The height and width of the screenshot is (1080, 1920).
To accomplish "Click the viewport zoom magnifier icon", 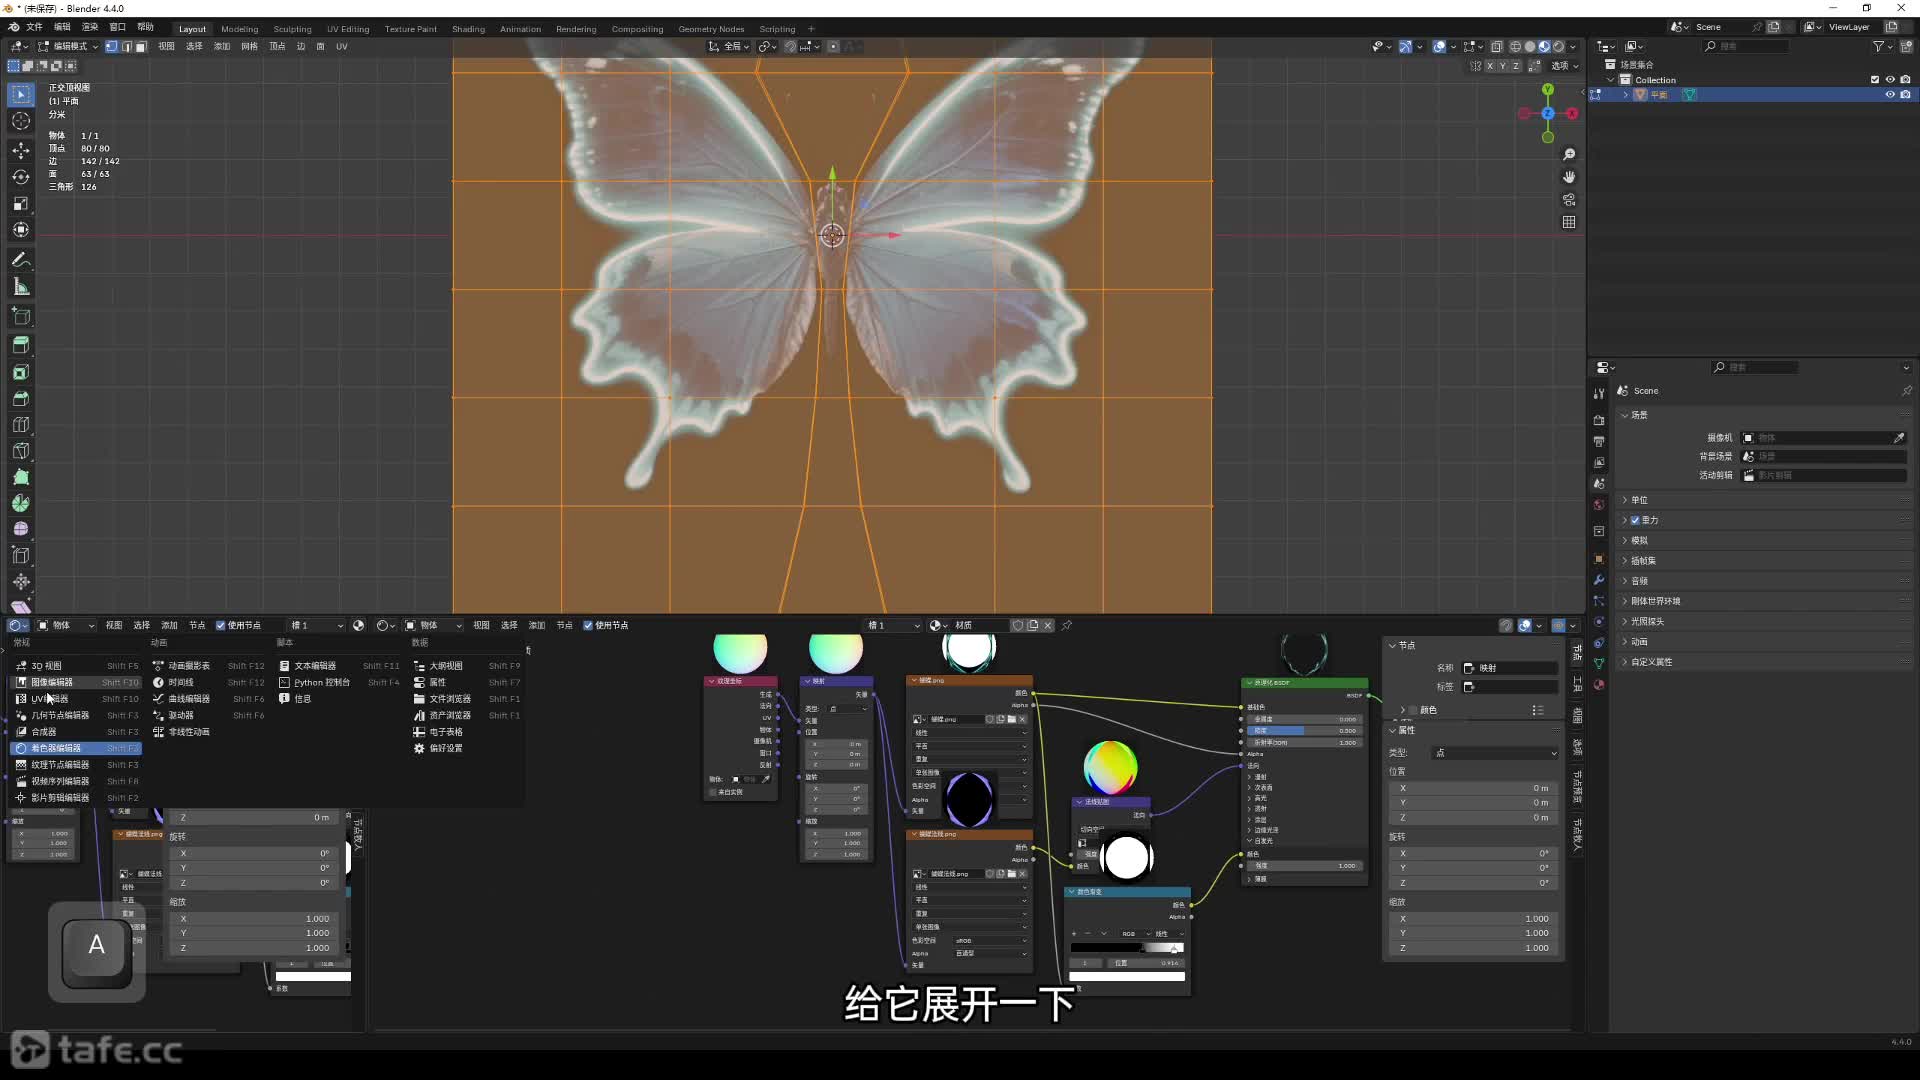I will pyautogui.click(x=1569, y=154).
